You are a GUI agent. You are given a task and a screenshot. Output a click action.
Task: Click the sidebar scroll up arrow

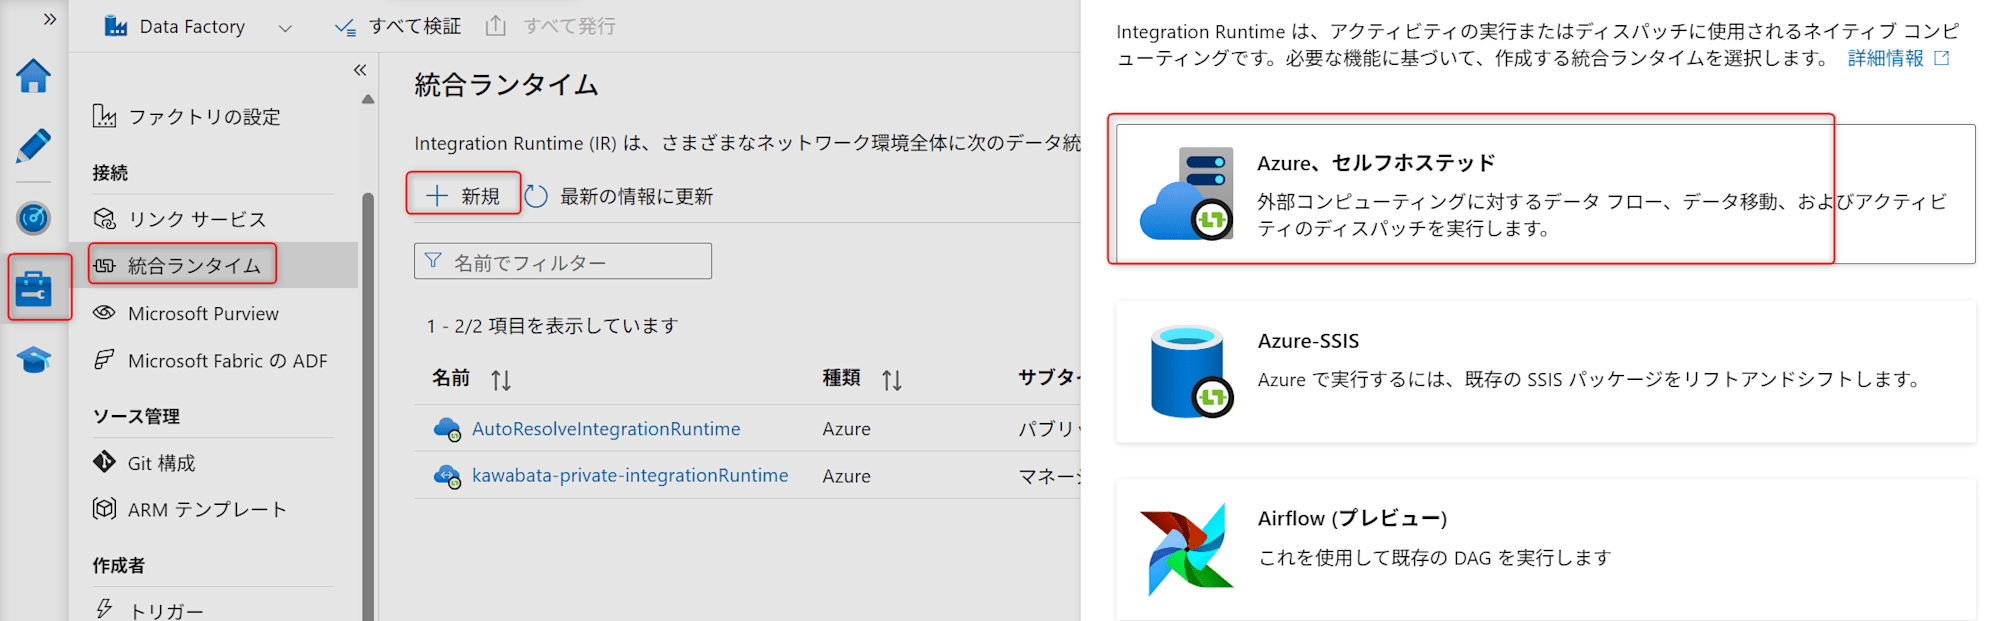368,99
